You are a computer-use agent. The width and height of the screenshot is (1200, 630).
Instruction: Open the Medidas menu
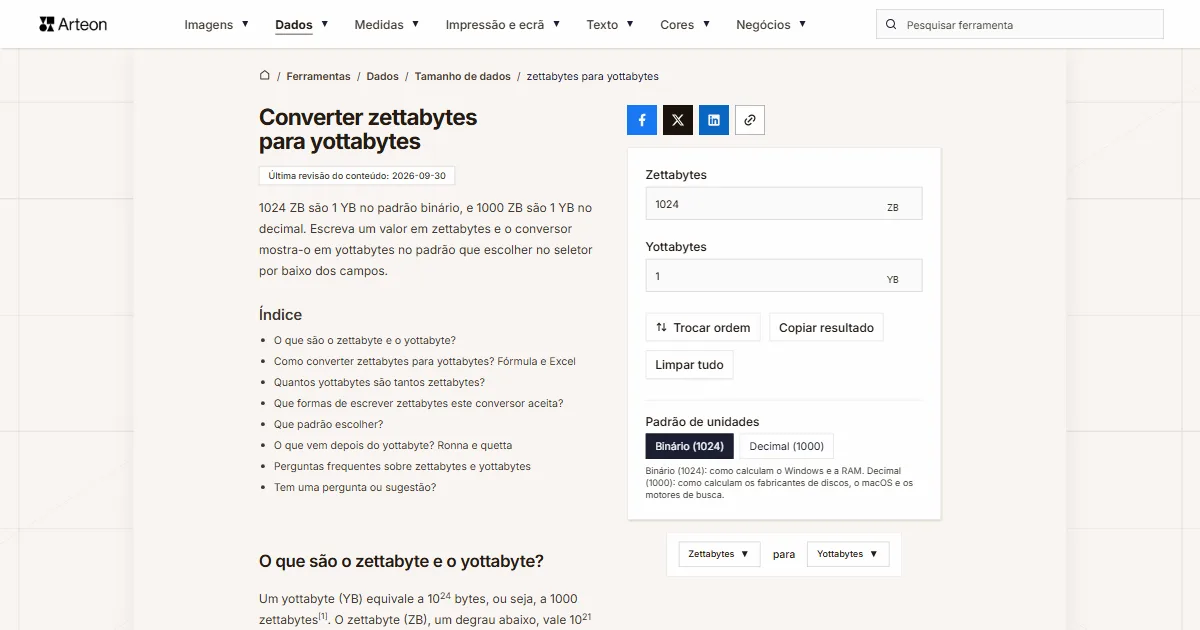coord(387,25)
